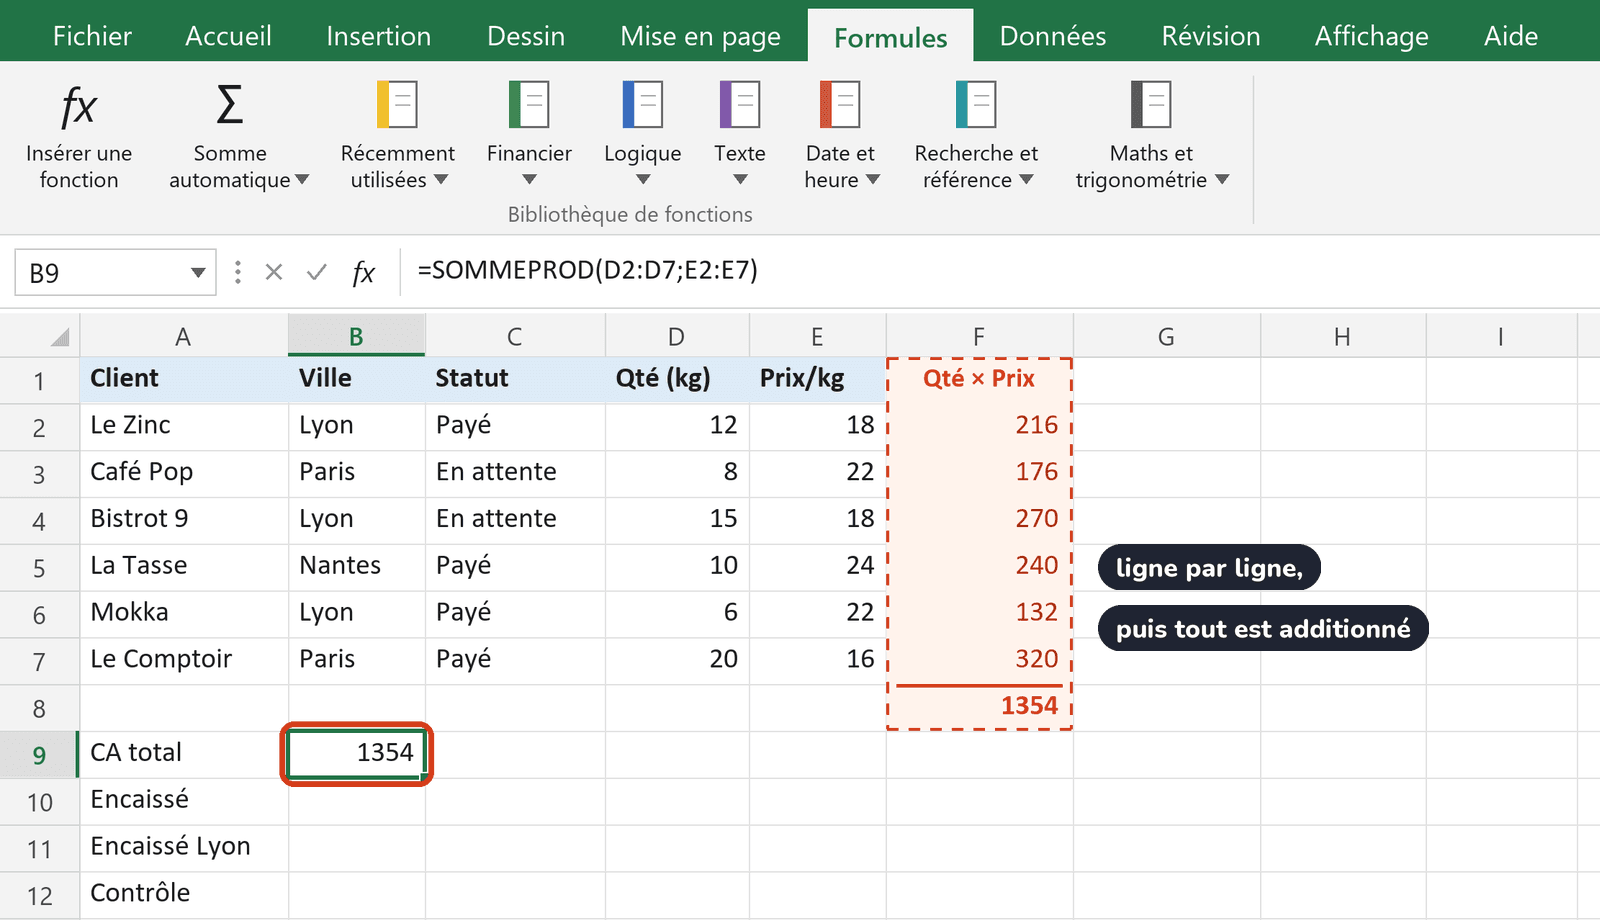Switch to the Accueil tab
Image resolution: width=1600 pixels, height=920 pixels.
point(228,36)
